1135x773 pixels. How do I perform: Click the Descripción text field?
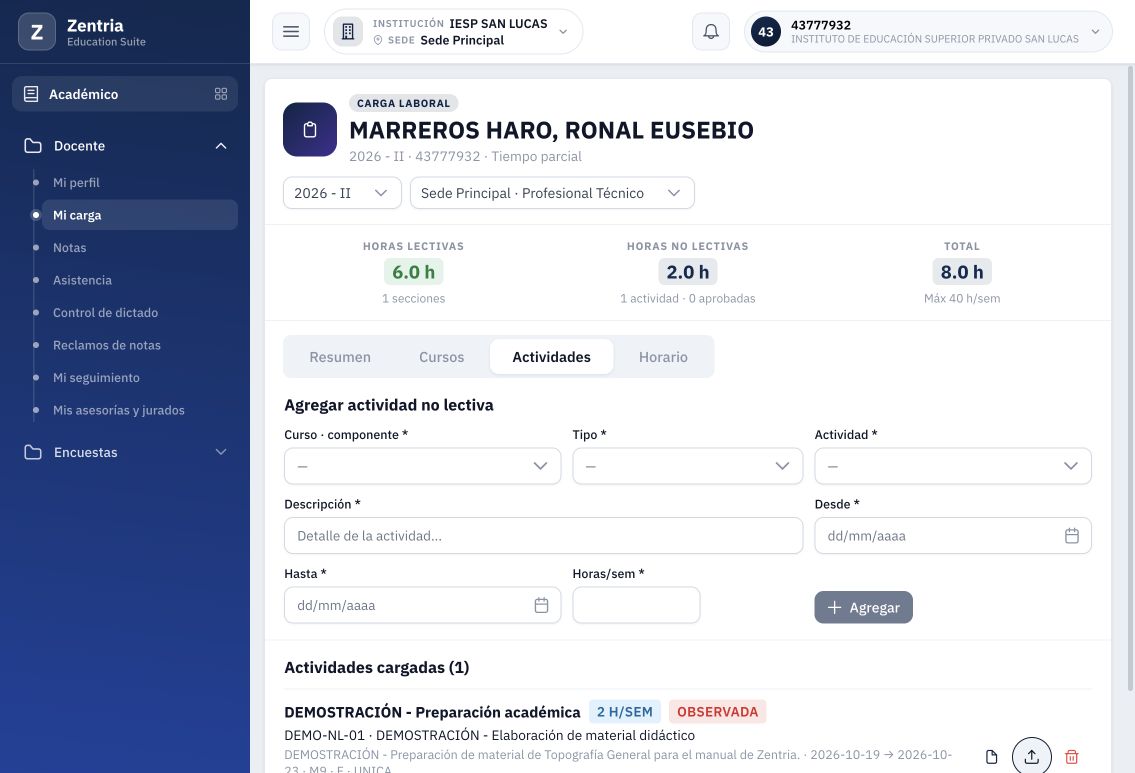(544, 536)
